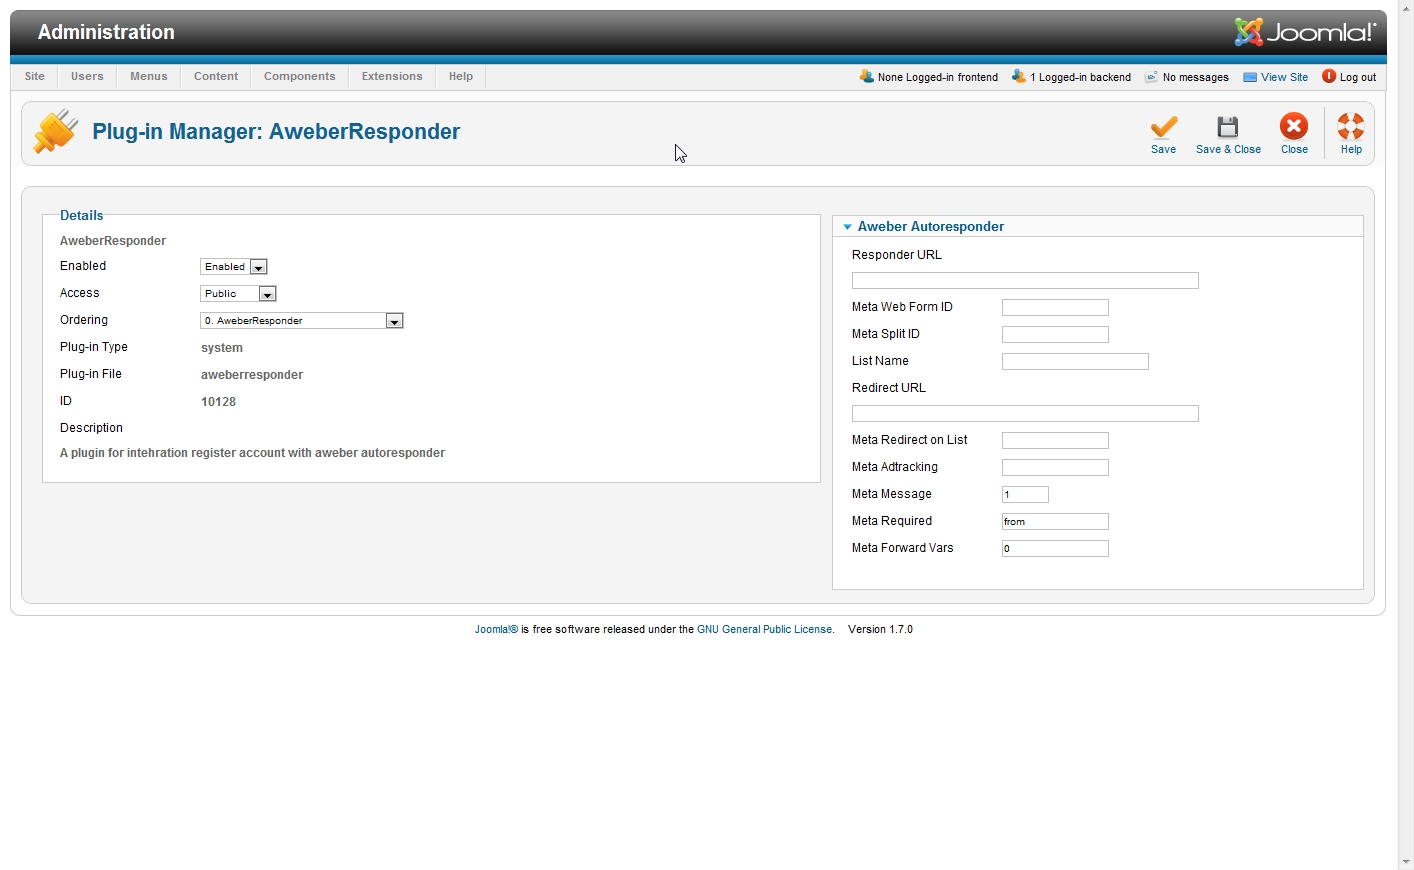1414x870 pixels.
Task: Open the Extensions menu
Action: click(x=392, y=76)
